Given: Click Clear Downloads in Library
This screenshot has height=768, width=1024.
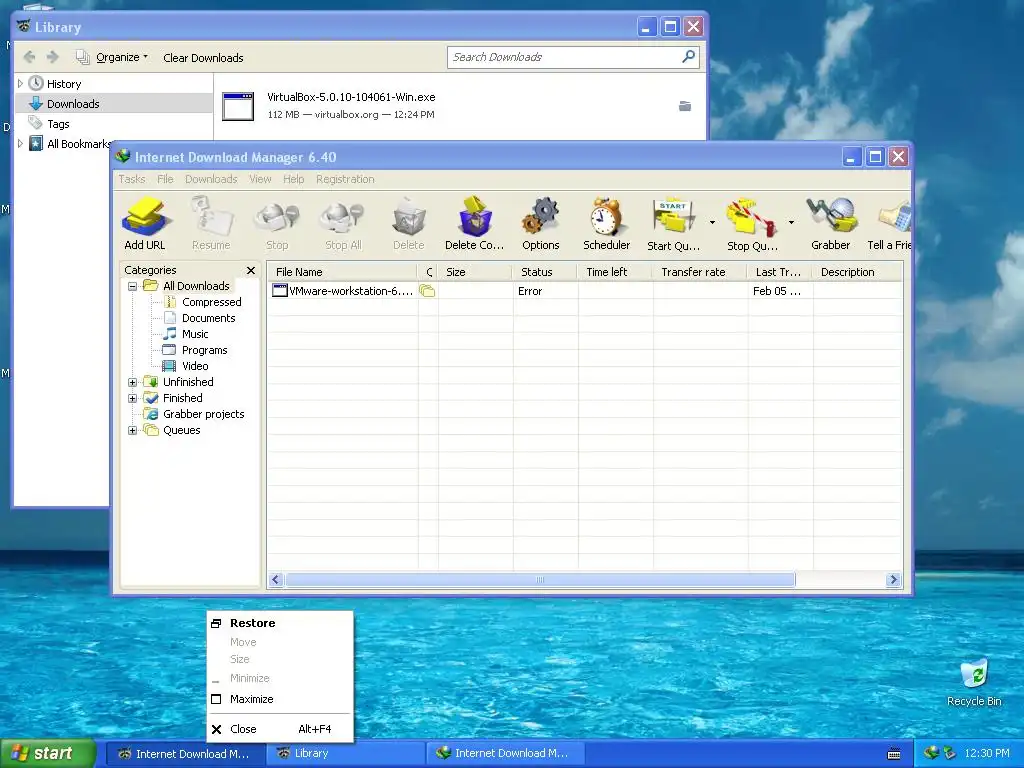Looking at the screenshot, I should pyautogui.click(x=203, y=58).
